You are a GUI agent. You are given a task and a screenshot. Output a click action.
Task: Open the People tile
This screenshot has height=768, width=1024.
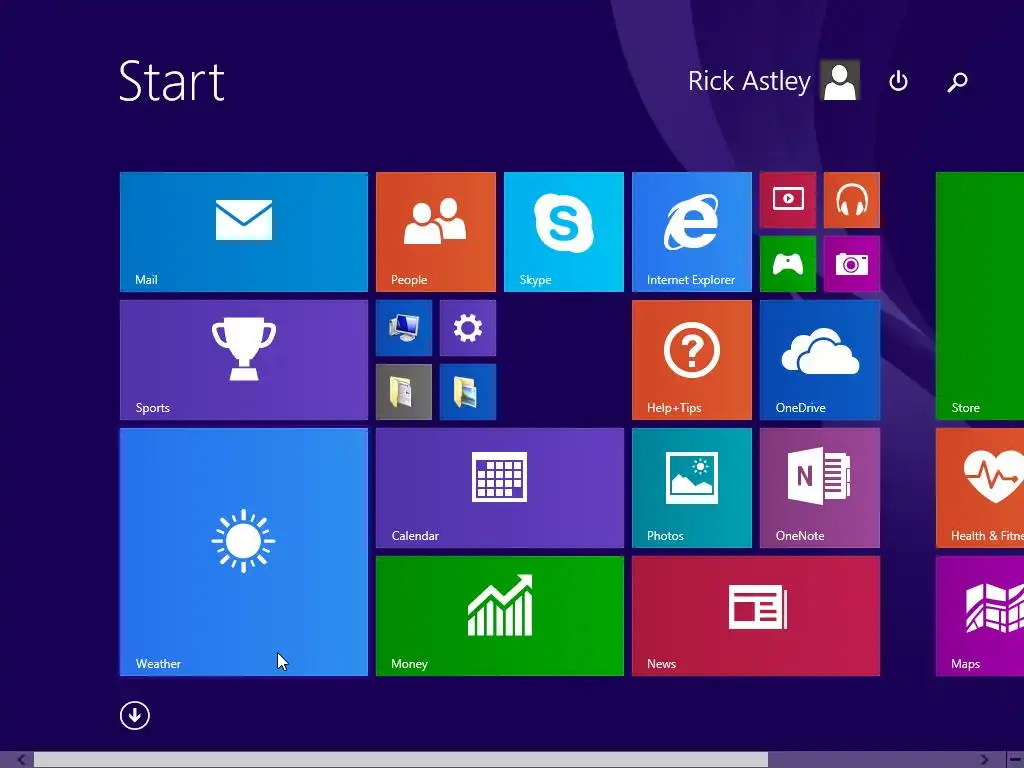click(436, 232)
